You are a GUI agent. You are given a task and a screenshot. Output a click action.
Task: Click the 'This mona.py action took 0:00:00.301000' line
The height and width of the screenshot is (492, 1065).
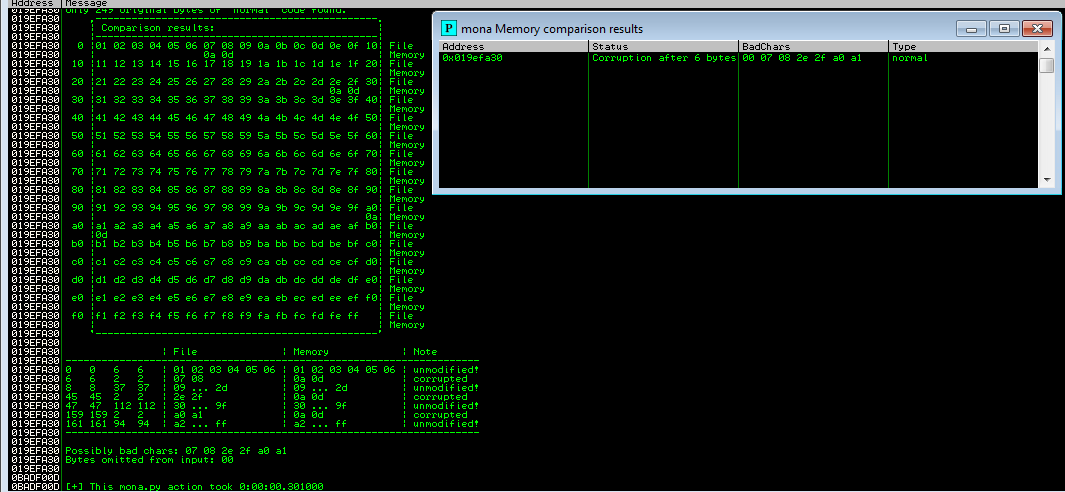194,487
